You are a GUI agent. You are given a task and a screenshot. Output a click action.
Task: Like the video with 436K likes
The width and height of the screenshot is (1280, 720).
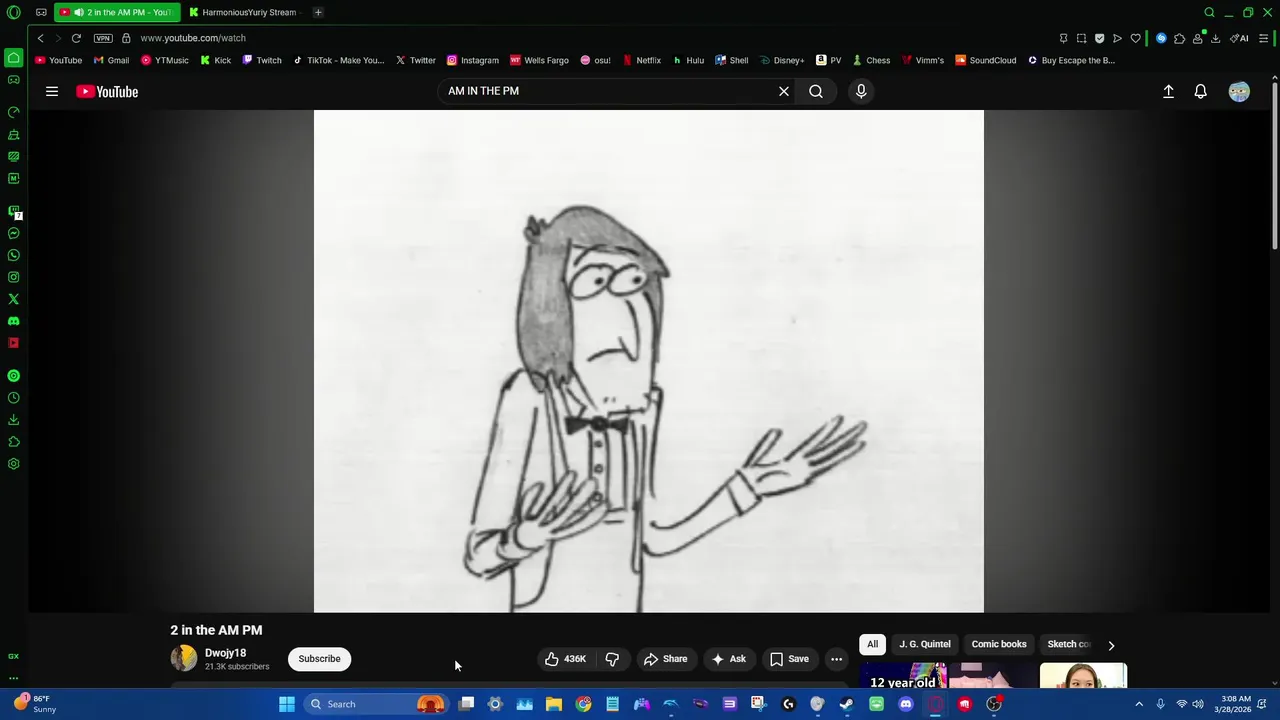tap(565, 659)
